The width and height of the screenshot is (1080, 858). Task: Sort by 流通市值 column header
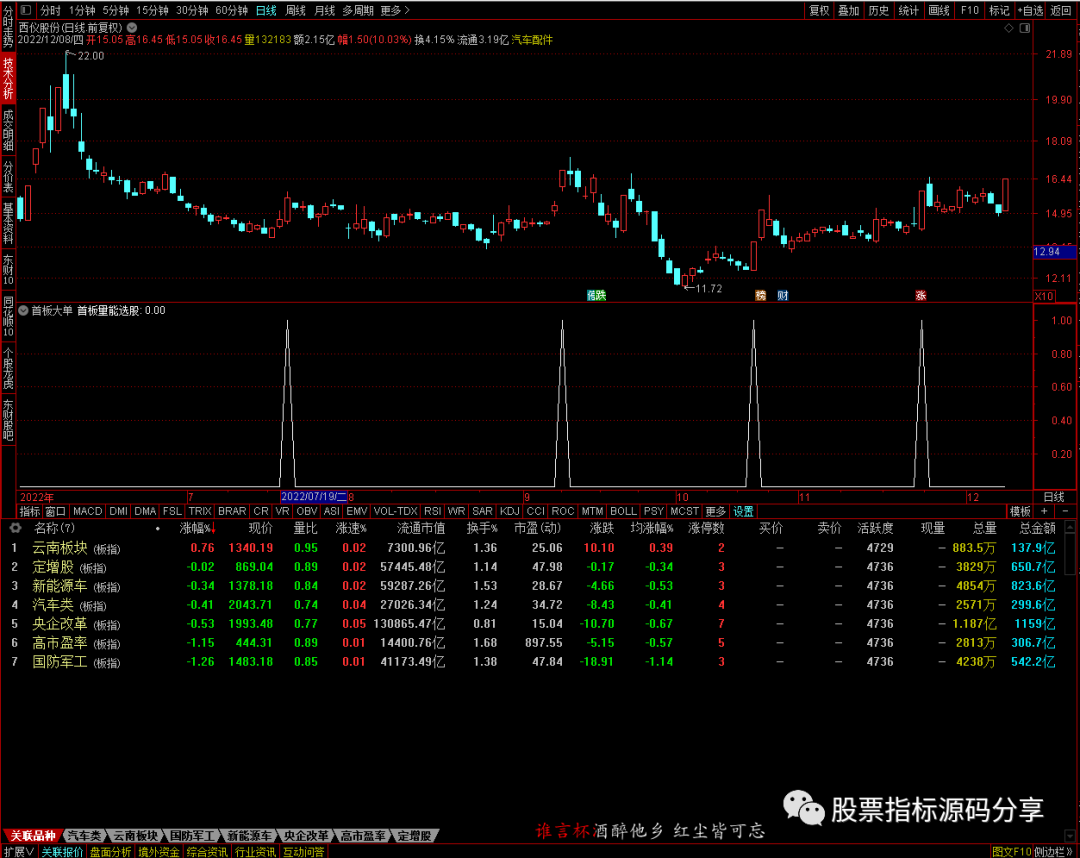(x=421, y=528)
